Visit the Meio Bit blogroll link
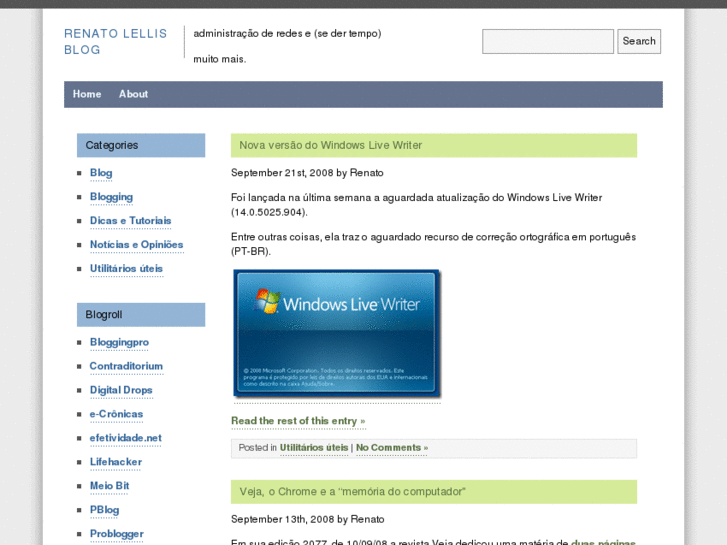Viewport: 727px width, 545px height. [109, 486]
